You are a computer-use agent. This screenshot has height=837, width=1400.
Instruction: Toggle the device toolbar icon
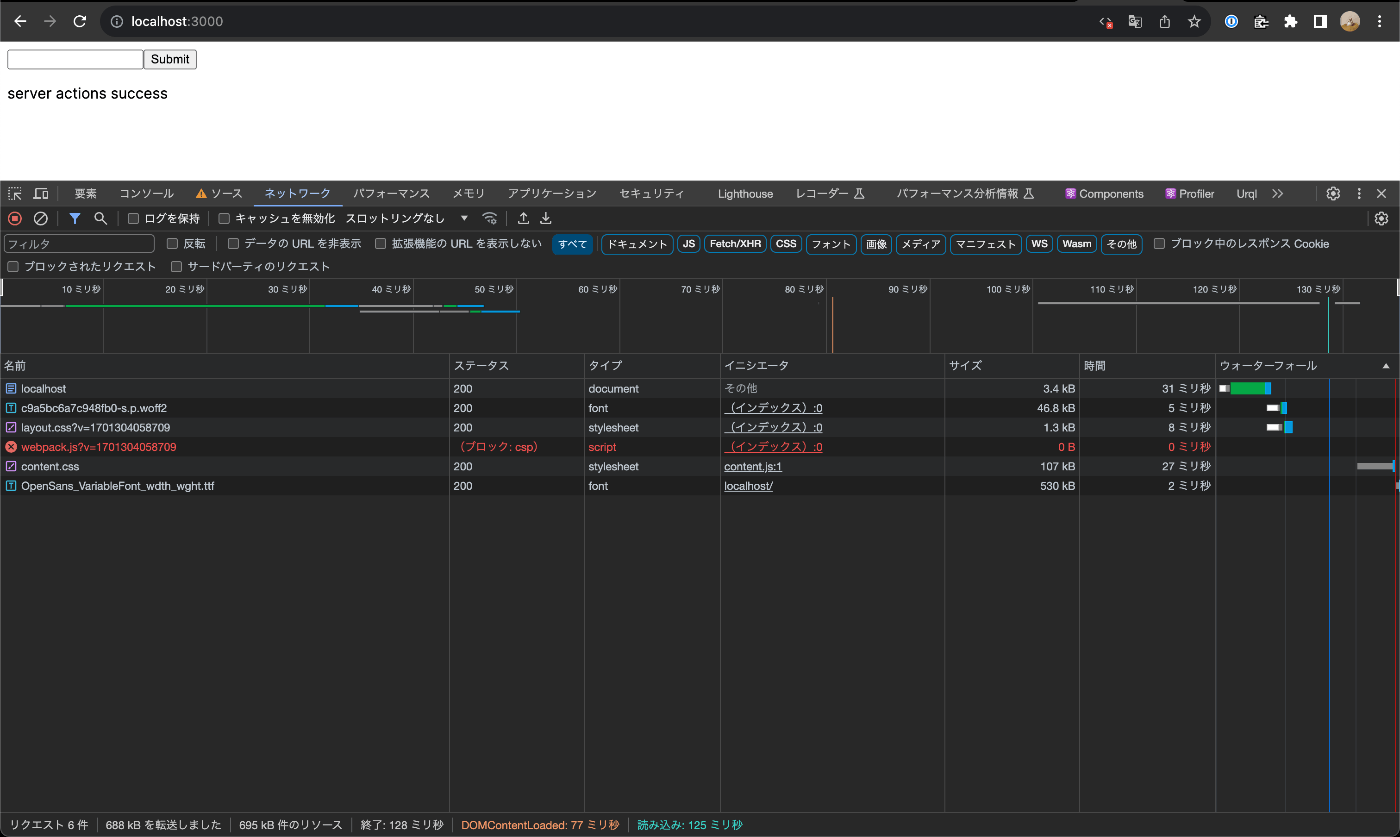41,193
